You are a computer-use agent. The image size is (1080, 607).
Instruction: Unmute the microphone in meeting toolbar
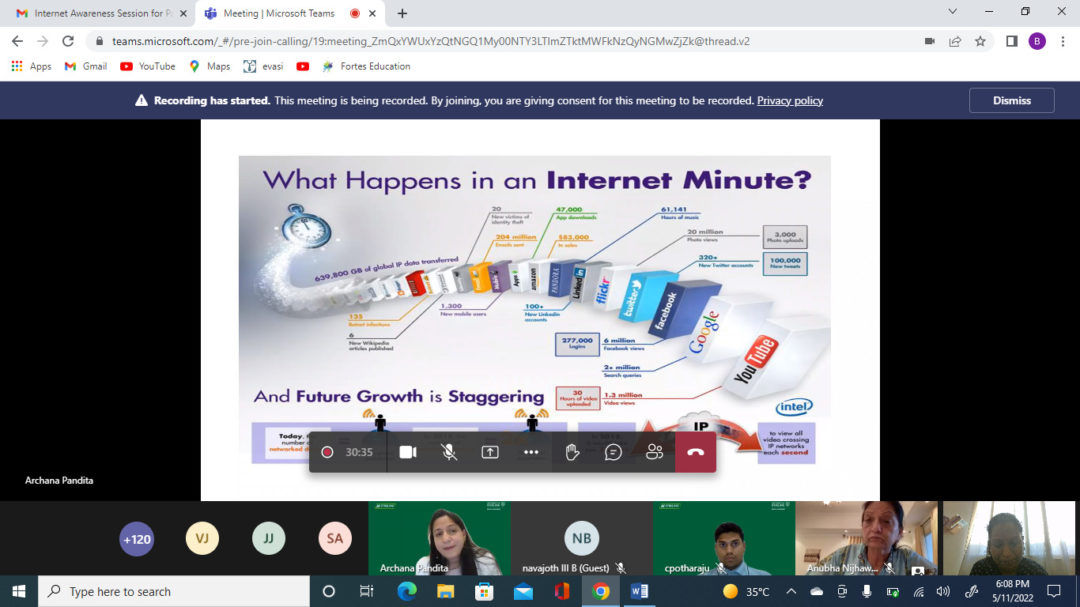point(449,452)
